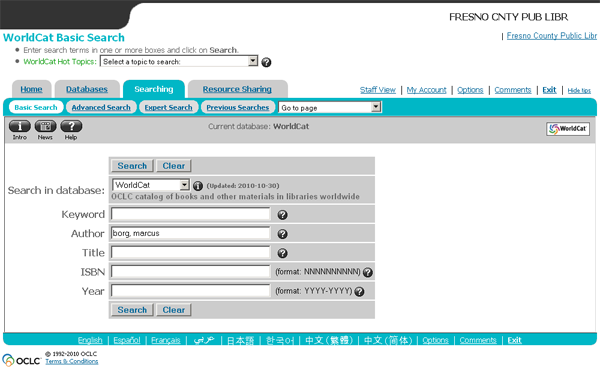The image size is (600, 383).
Task: Open help icon for Keyword field
Action: (x=282, y=215)
